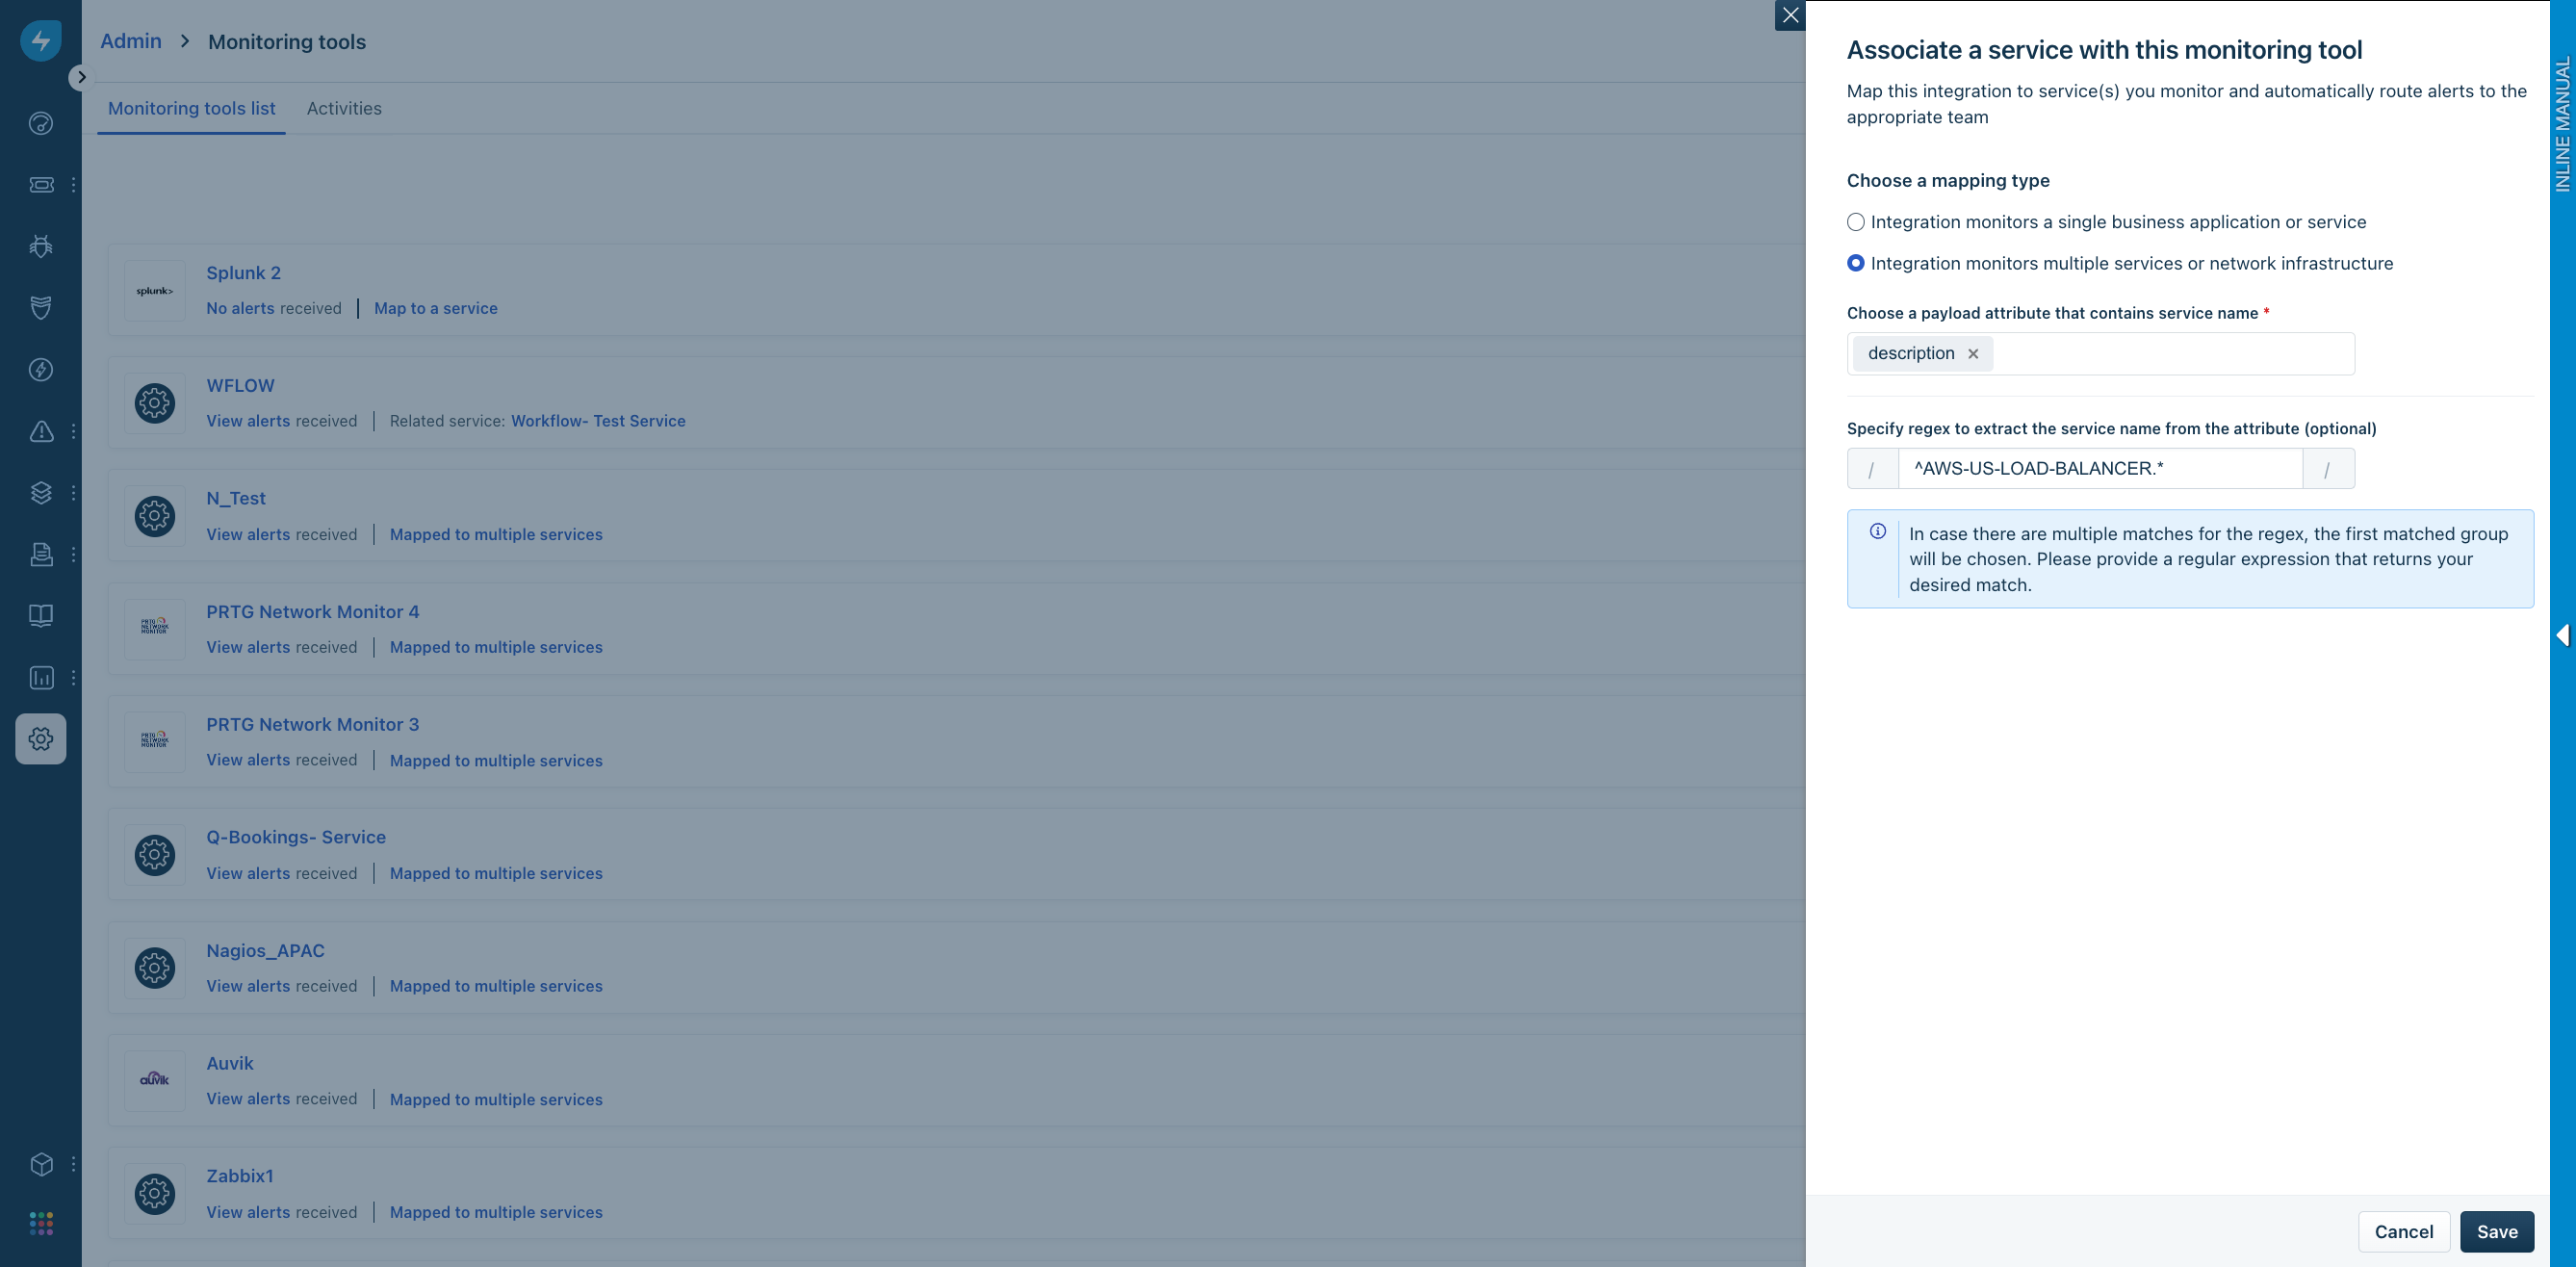Image resolution: width=2576 pixels, height=1267 pixels.
Task: Click the bug problems sidebar icon
Action: (x=41, y=246)
